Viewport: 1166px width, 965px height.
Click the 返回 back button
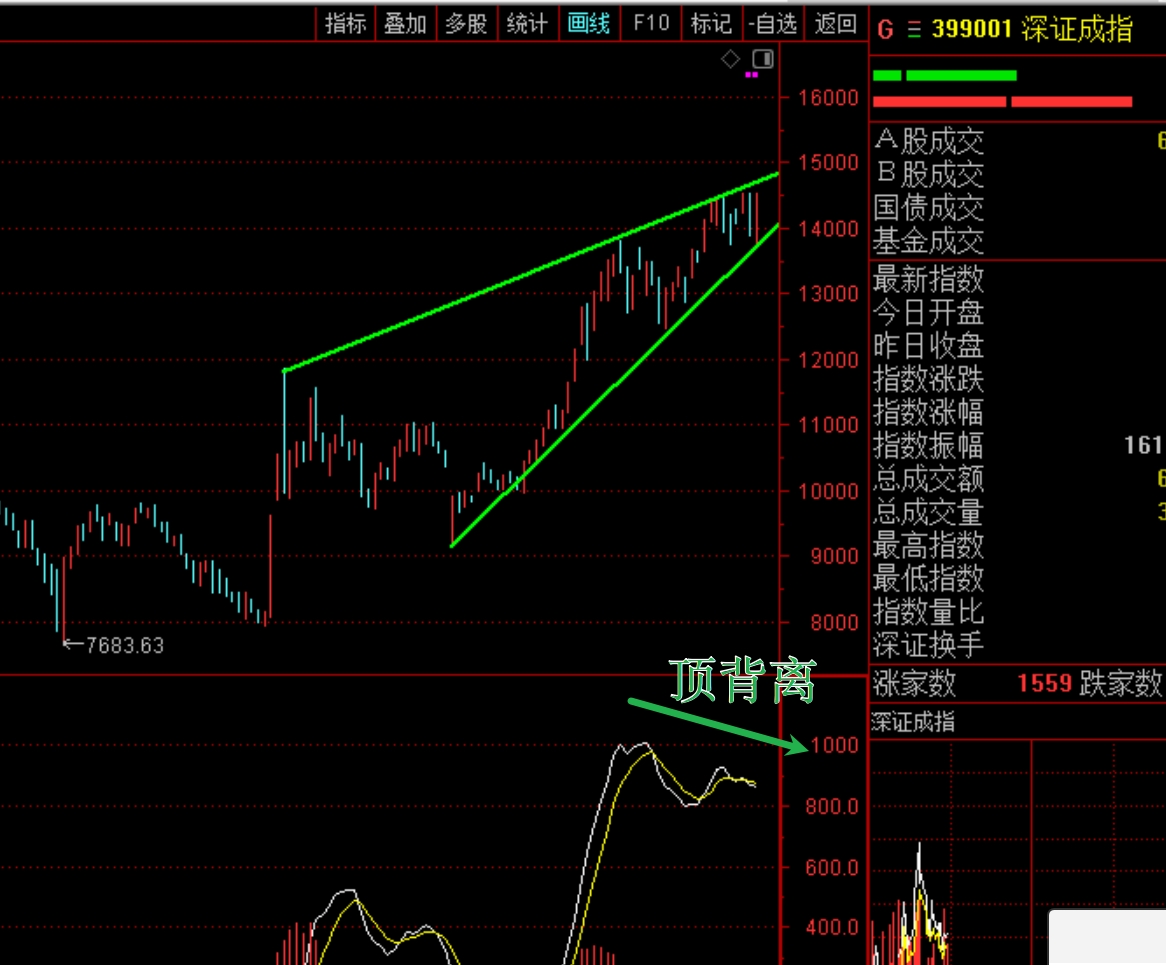[835, 24]
